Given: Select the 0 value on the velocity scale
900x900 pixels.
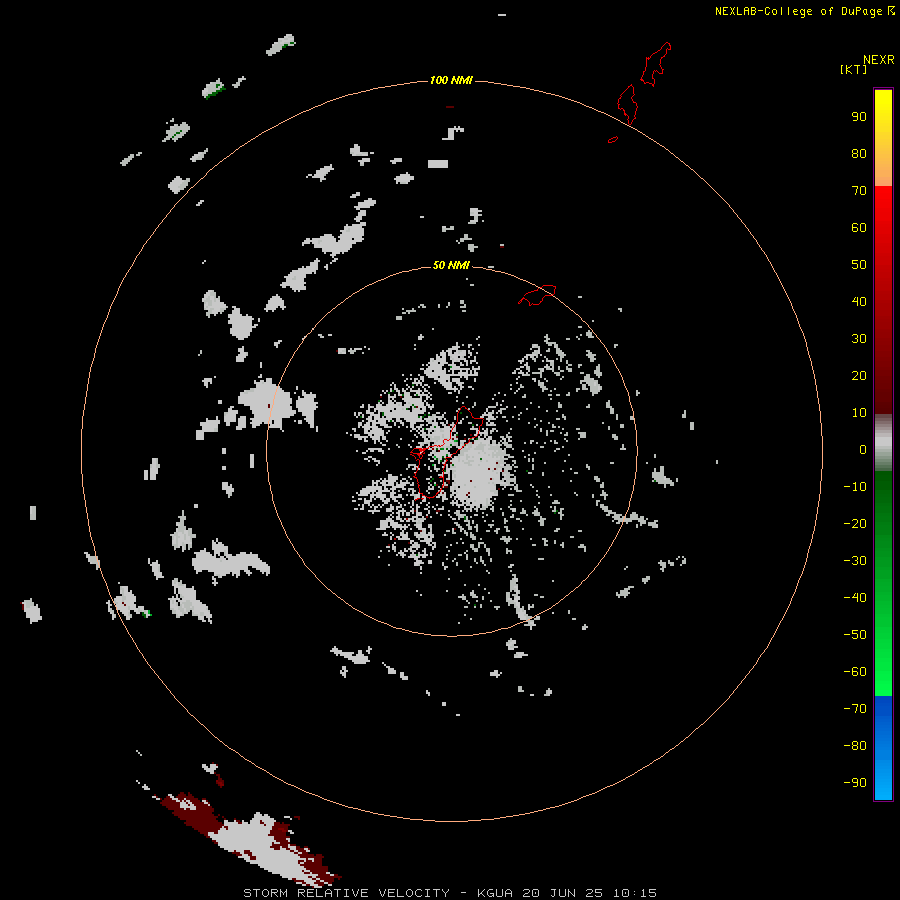Looking at the screenshot, I should pyautogui.click(x=863, y=449).
